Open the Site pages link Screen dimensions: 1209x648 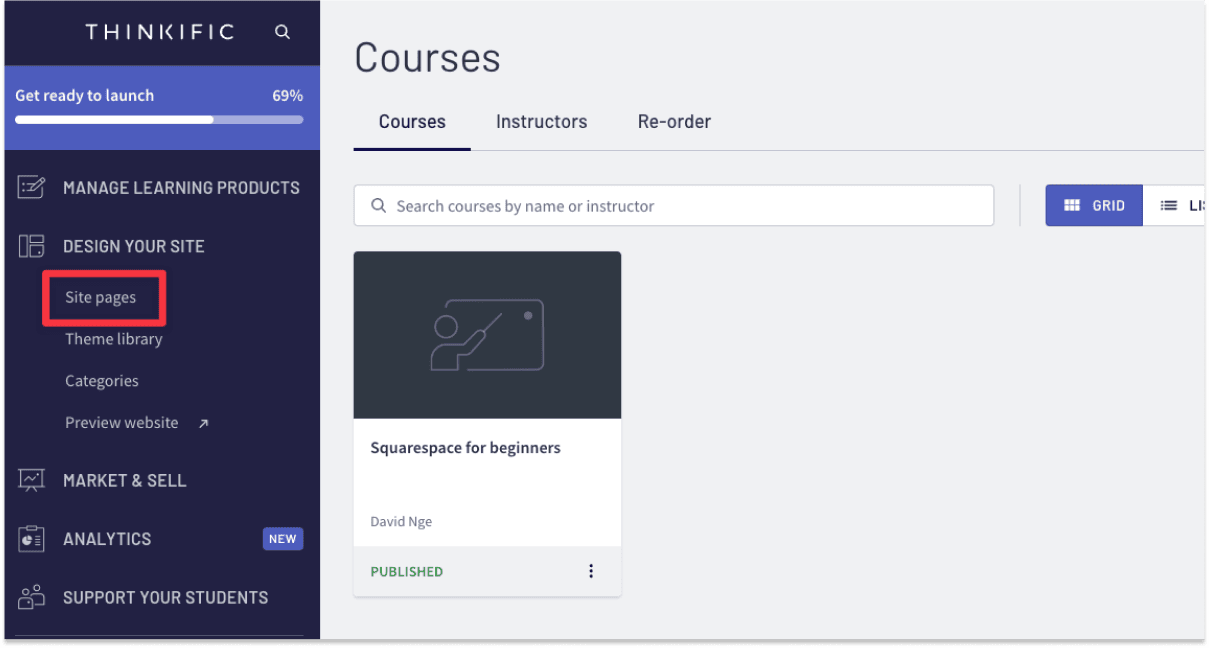[100, 297]
